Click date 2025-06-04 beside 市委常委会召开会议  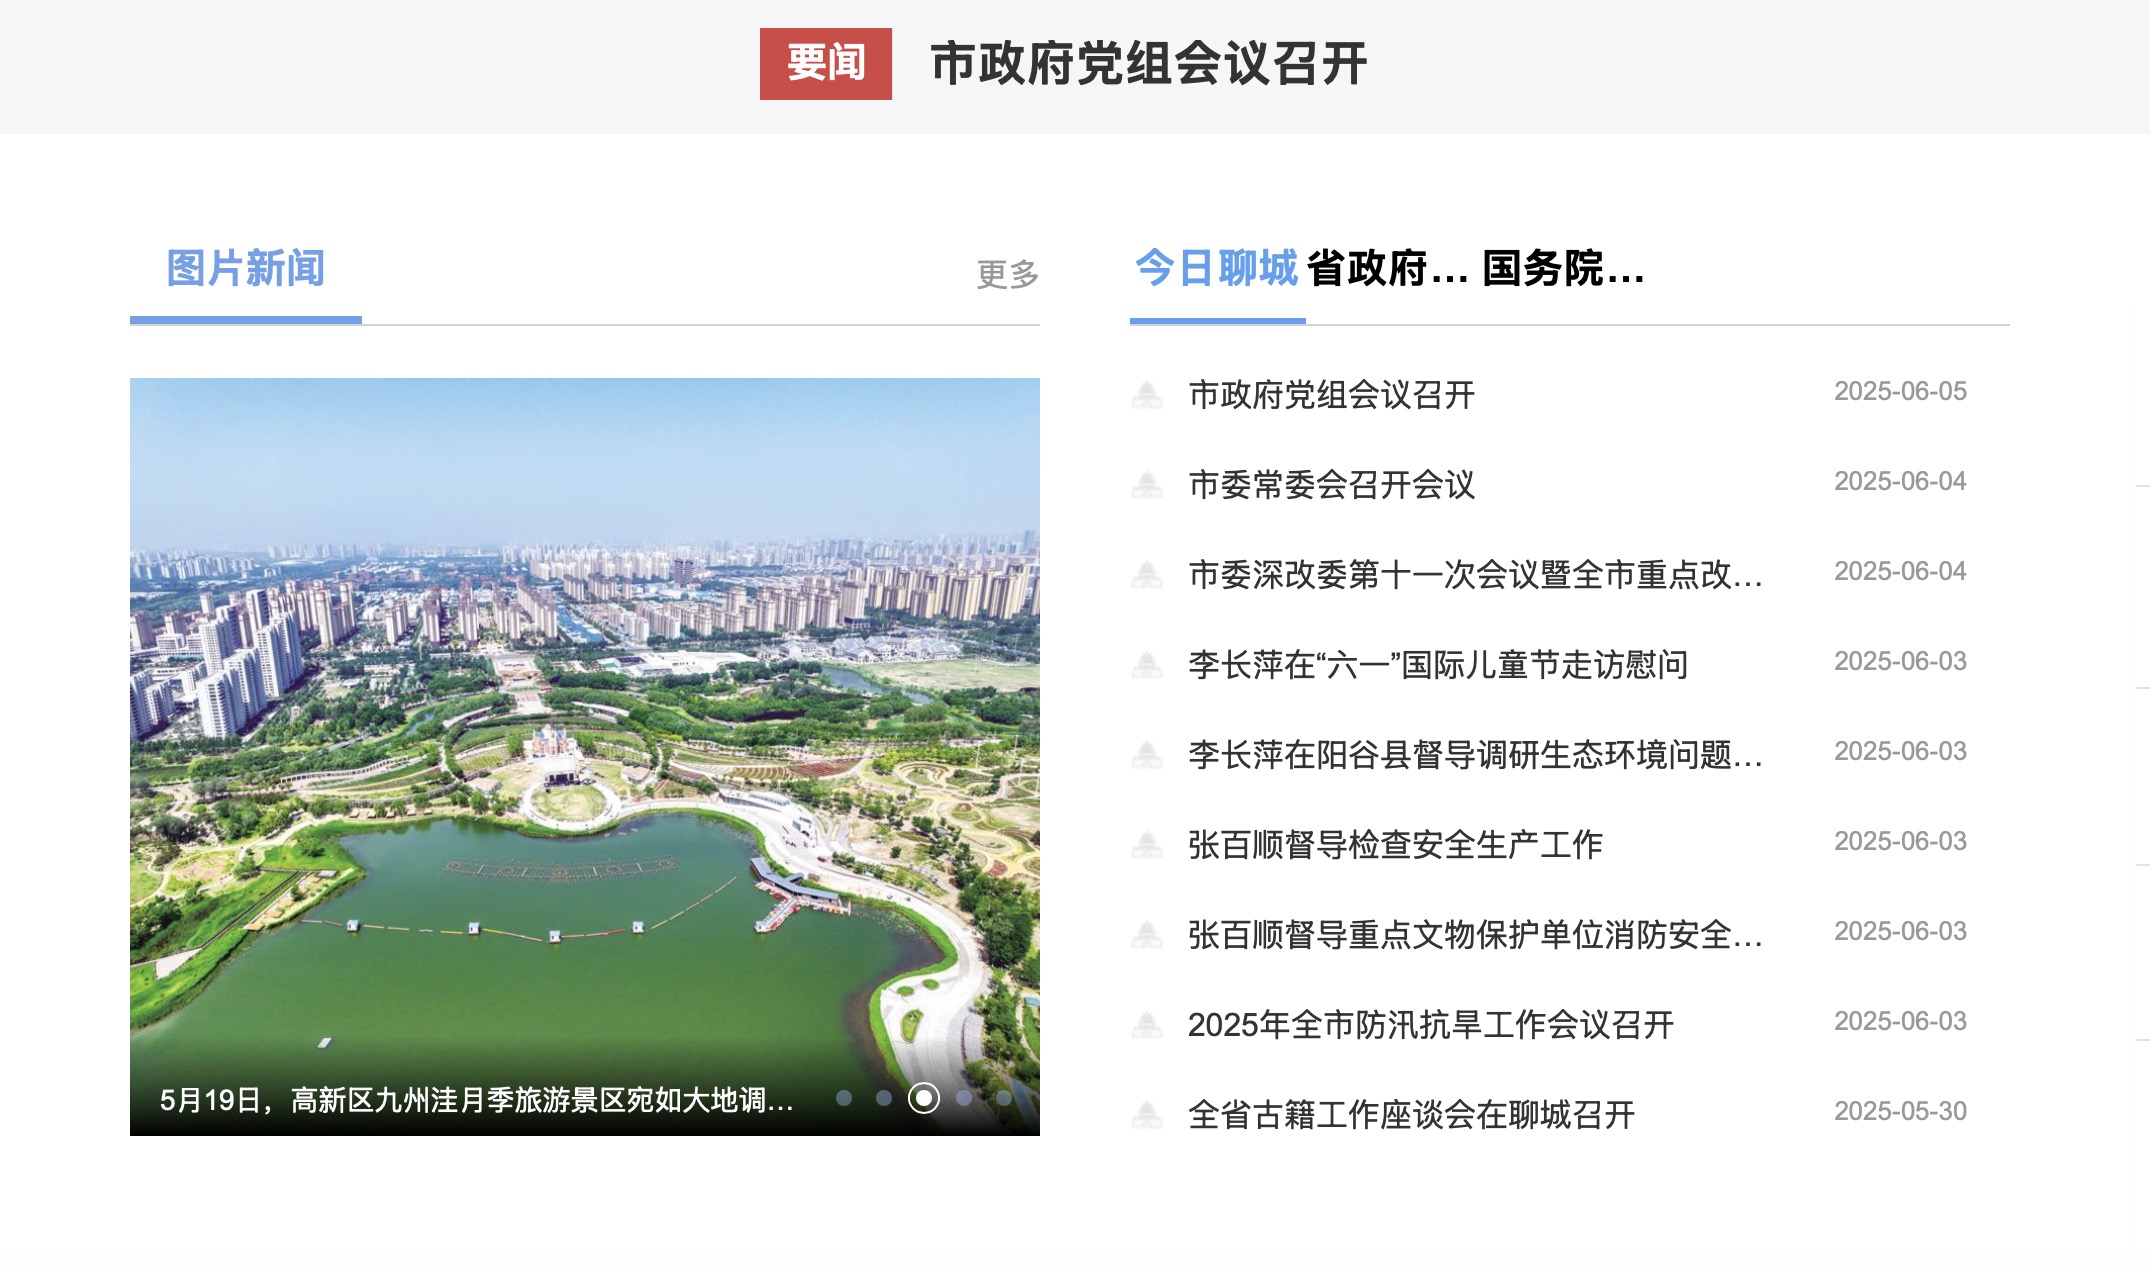(1900, 481)
